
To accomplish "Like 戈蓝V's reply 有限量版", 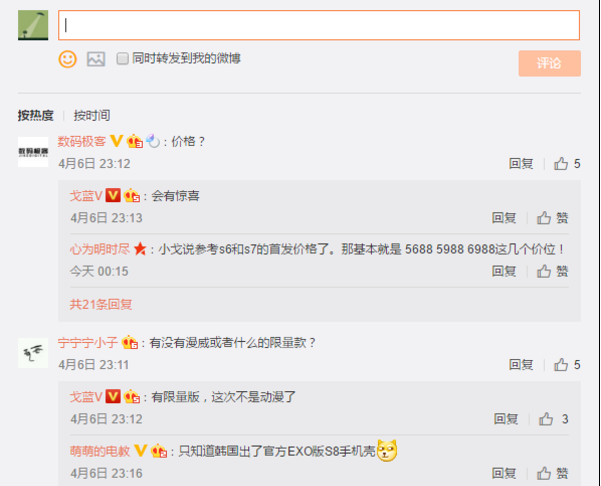I will point(553,419).
